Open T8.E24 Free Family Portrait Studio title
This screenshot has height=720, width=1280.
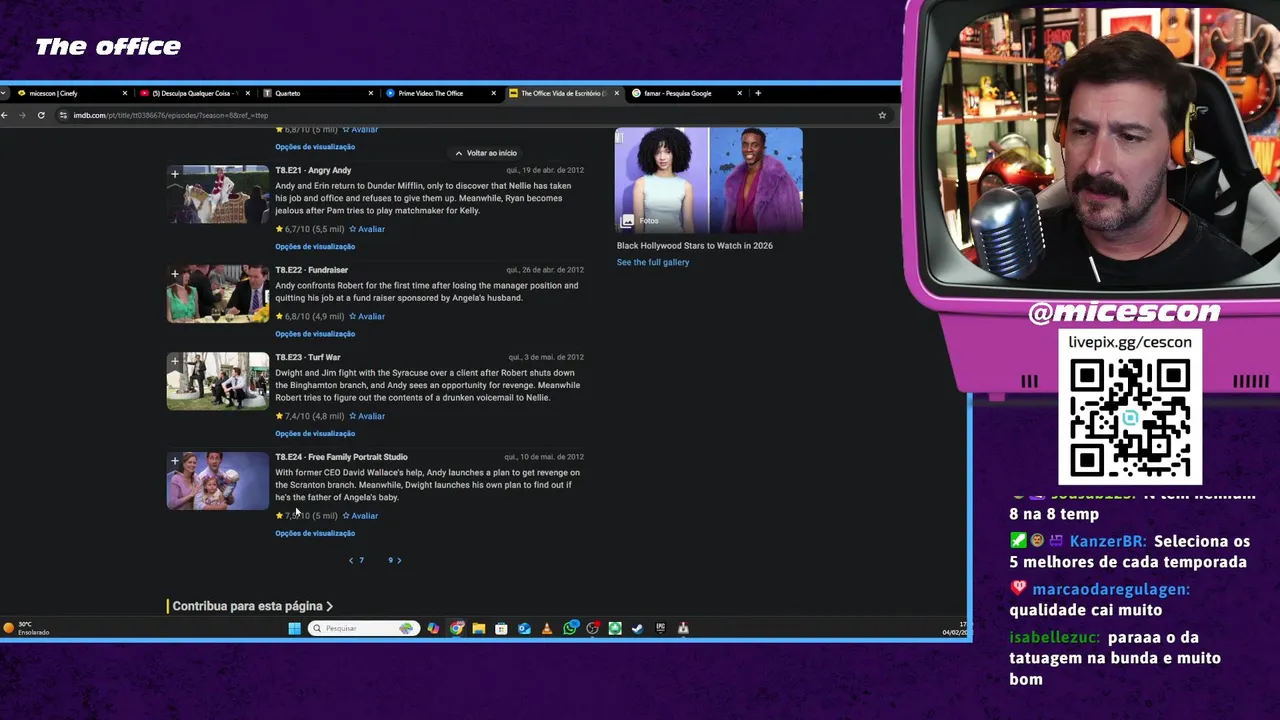pos(341,457)
